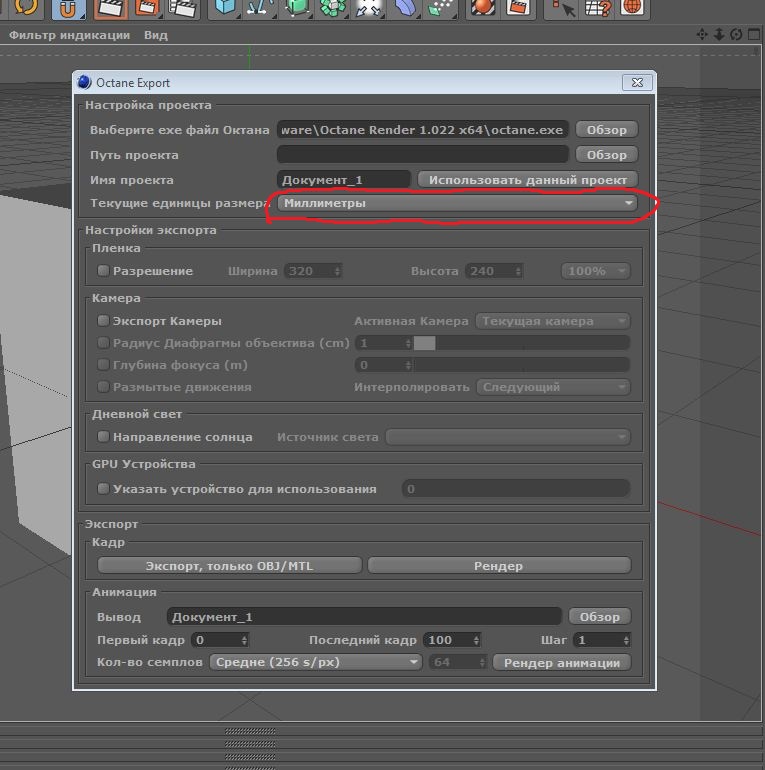Viewport: 765px width, 770px height.
Task: Click the Высота 240 stepper arrows
Action: [x=518, y=271]
